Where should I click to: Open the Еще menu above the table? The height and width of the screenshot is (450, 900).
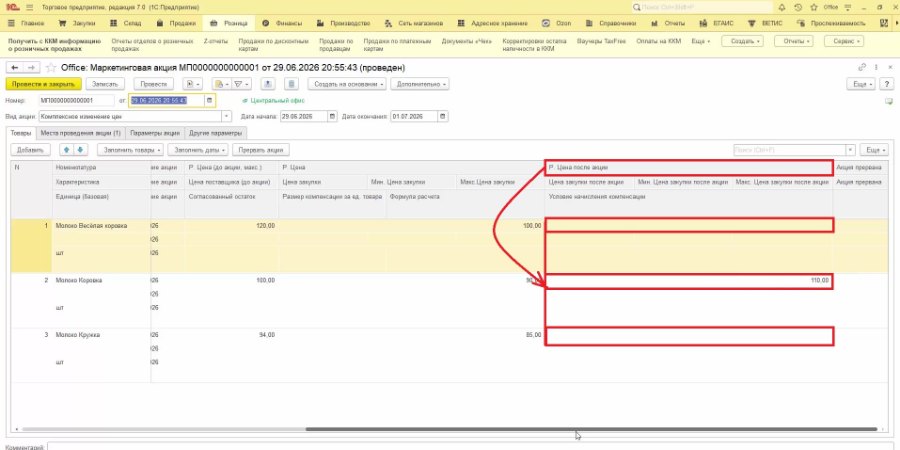874,150
